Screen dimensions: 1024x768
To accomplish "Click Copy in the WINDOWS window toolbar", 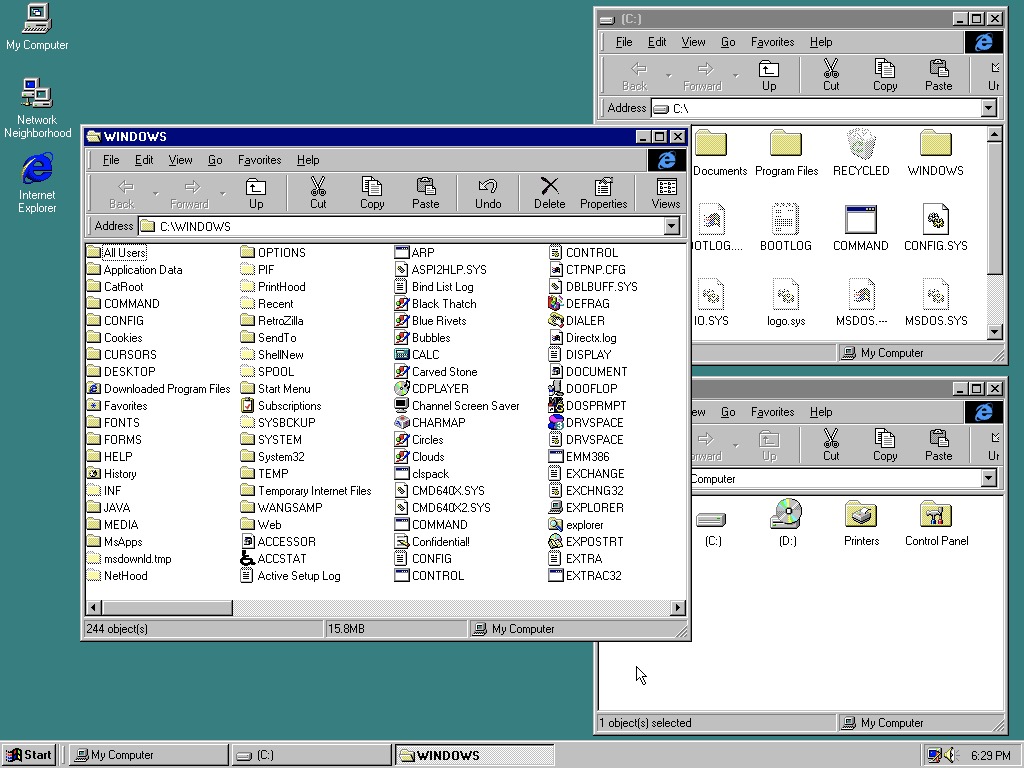I will [372, 193].
